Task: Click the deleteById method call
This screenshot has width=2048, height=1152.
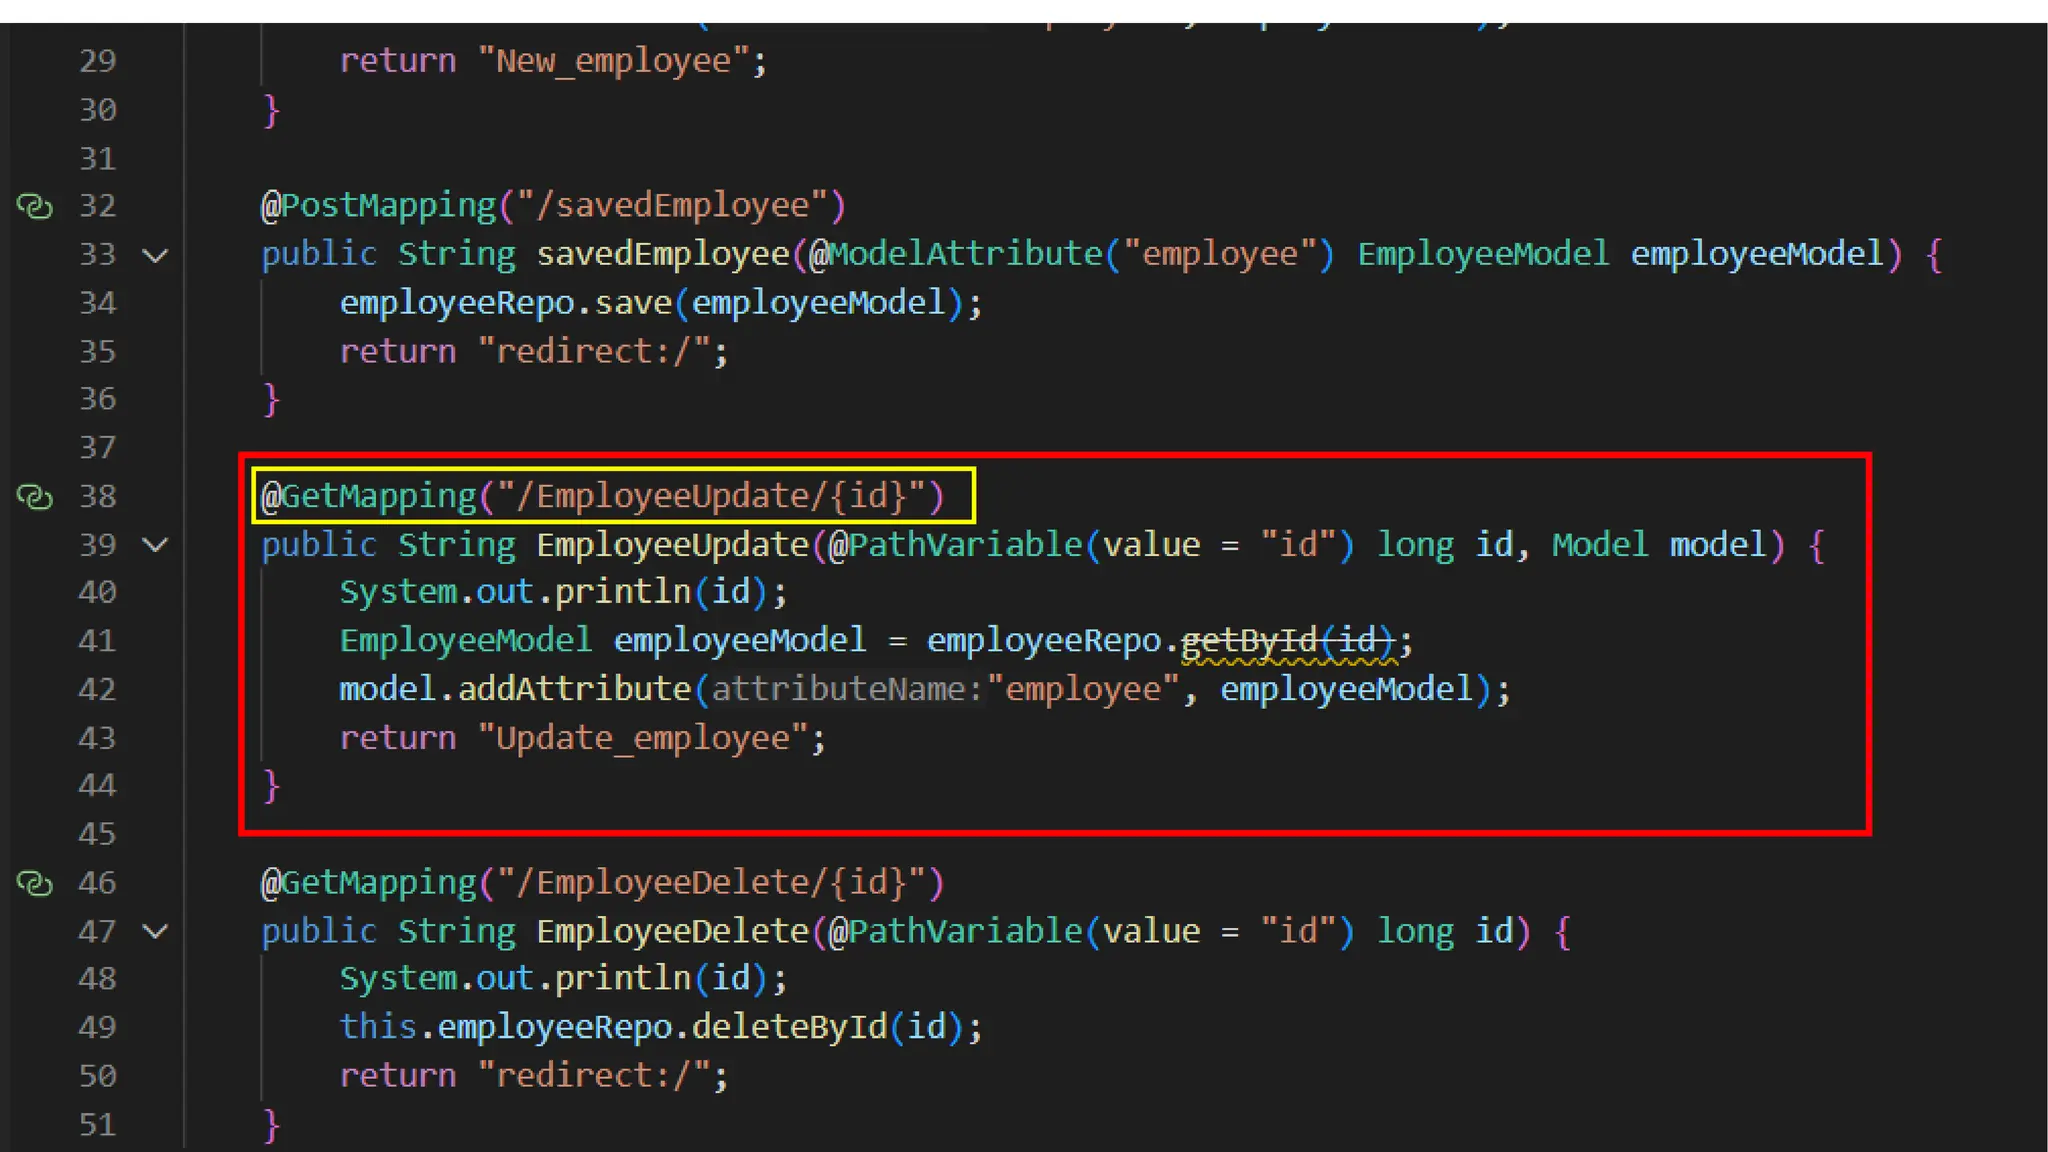Action: coord(789,1027)
